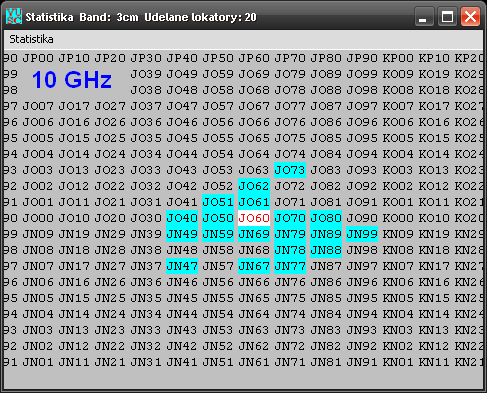Click the JO68 locator cell

point(254,90)
